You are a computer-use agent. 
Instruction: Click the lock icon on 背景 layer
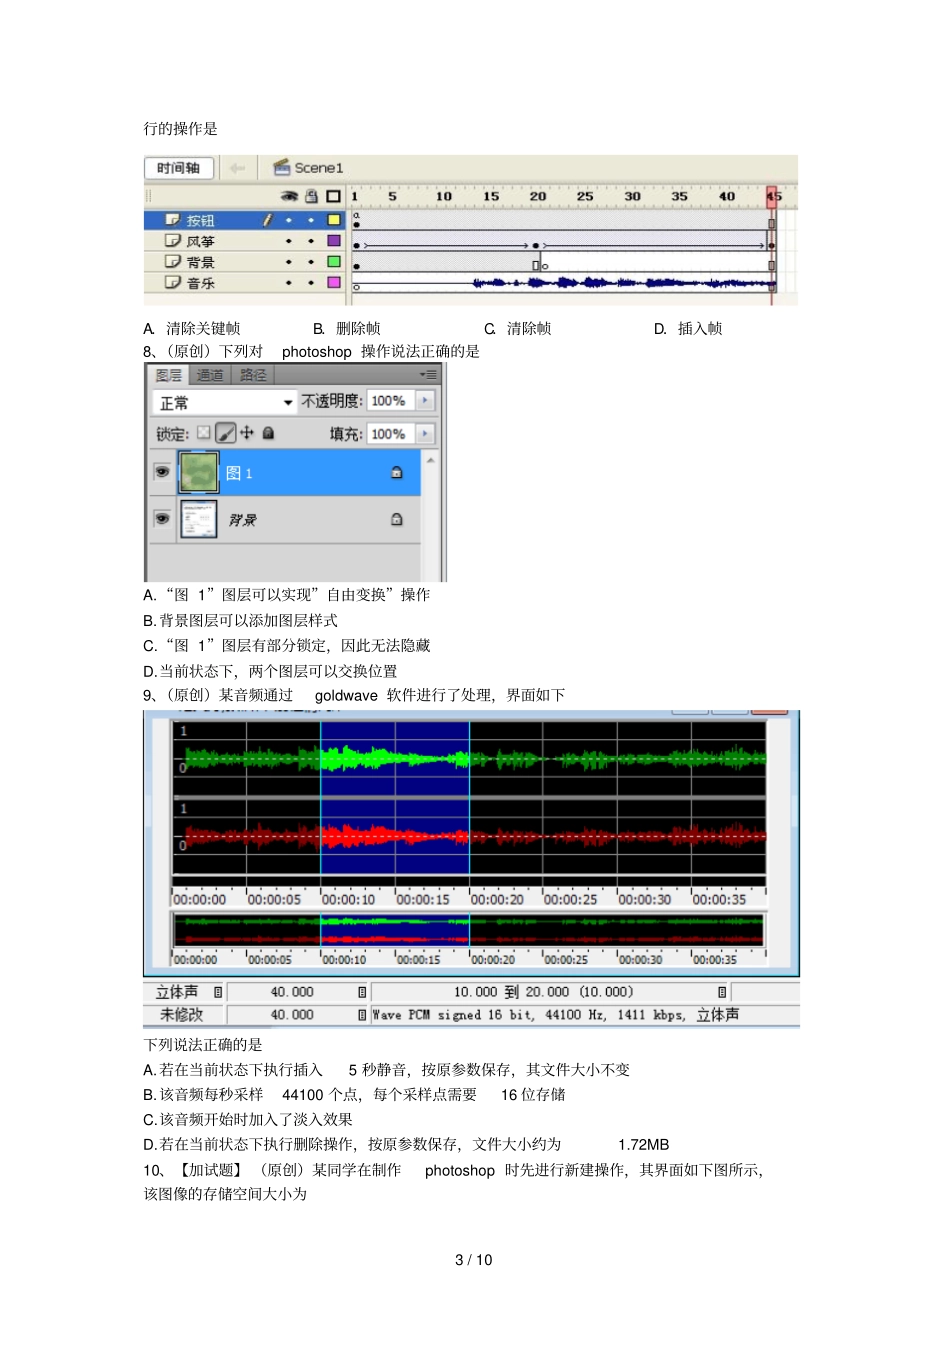point(397,520)
